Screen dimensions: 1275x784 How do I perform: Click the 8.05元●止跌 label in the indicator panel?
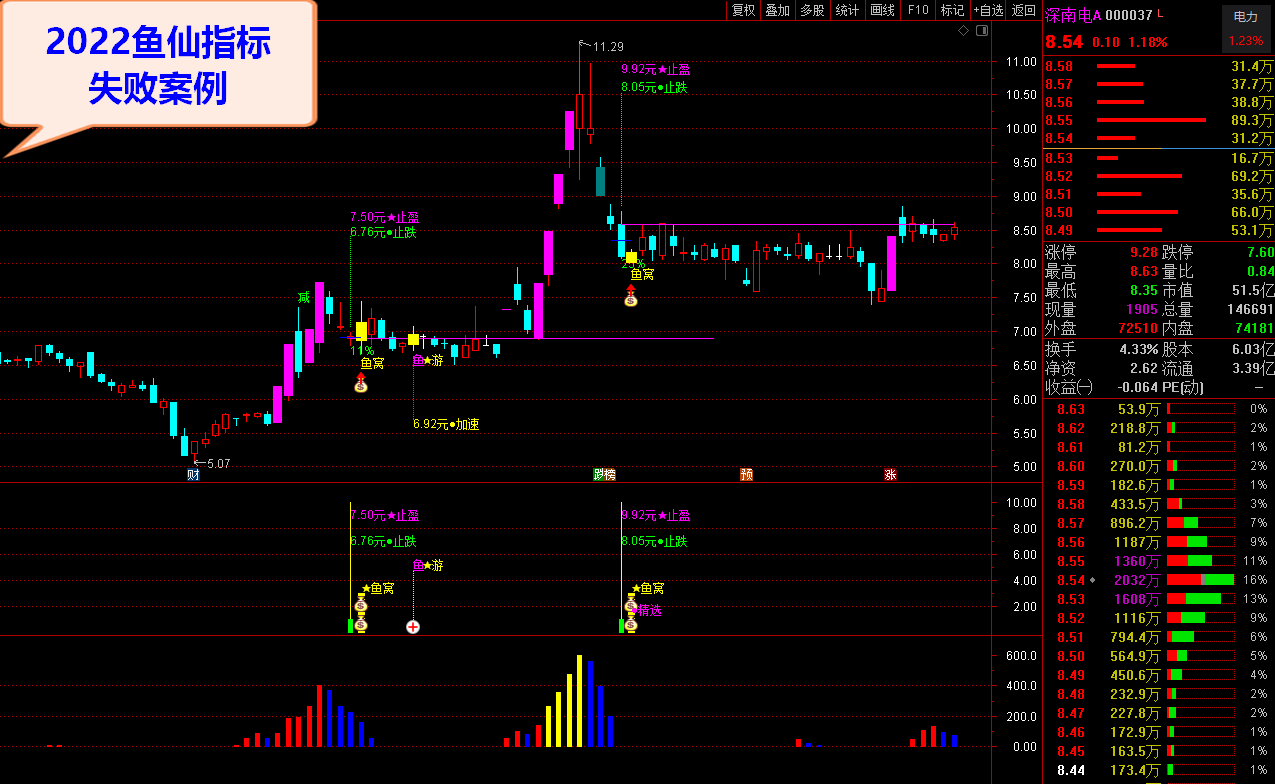(x=654, y=541)
